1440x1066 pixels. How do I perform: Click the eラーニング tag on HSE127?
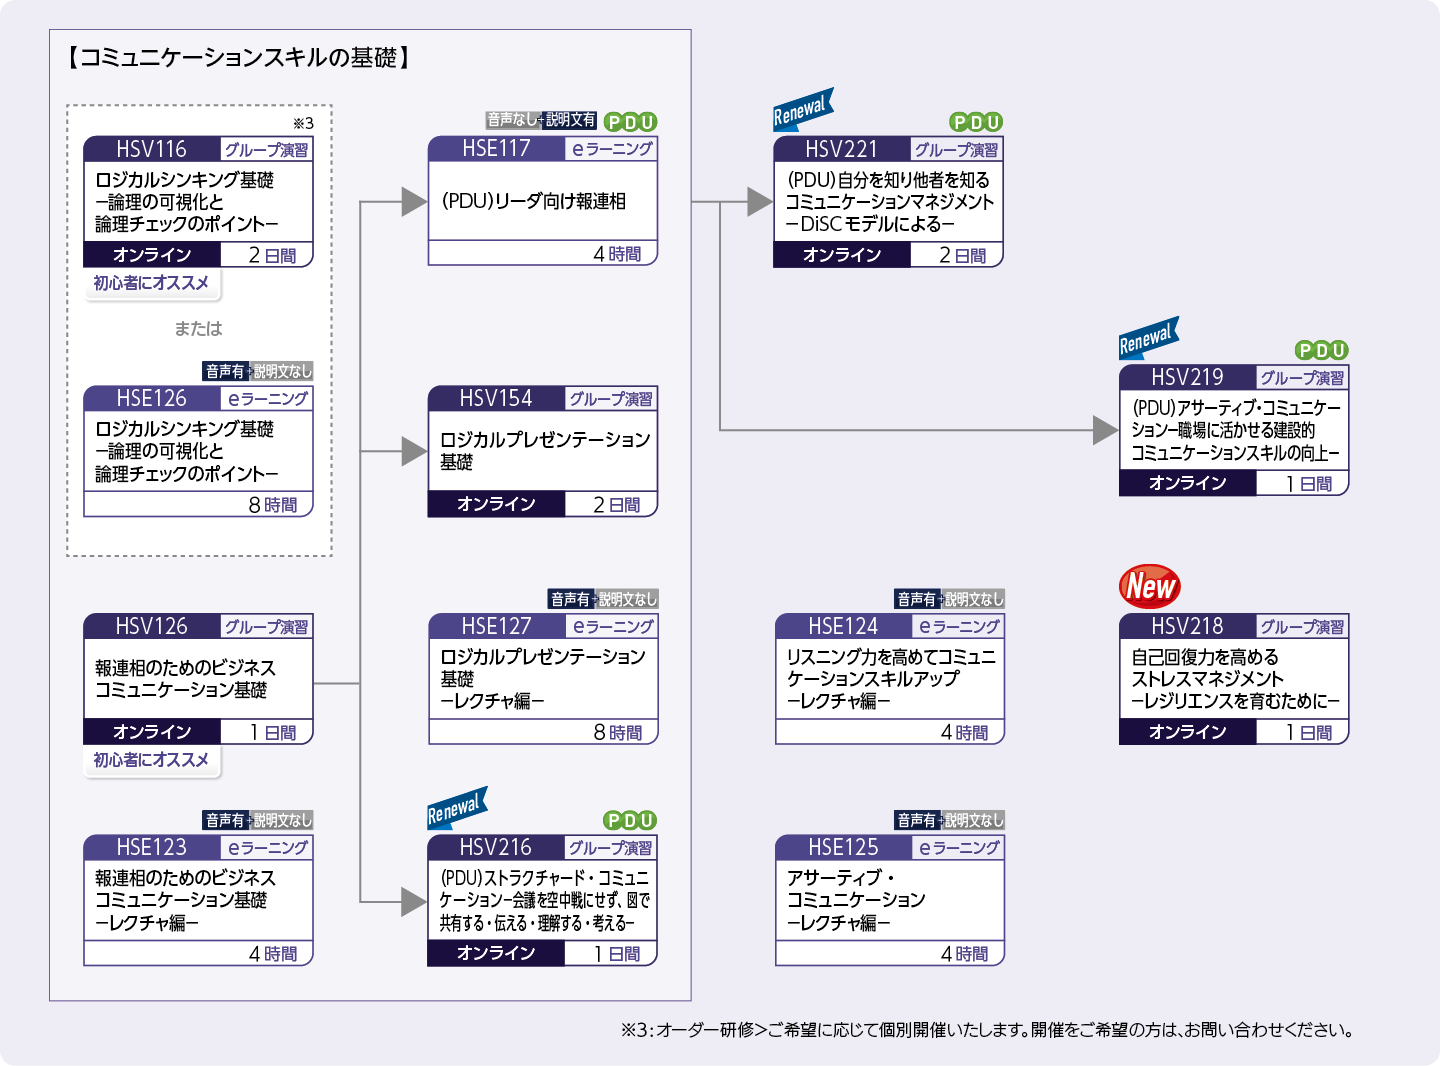coord(612,627)
